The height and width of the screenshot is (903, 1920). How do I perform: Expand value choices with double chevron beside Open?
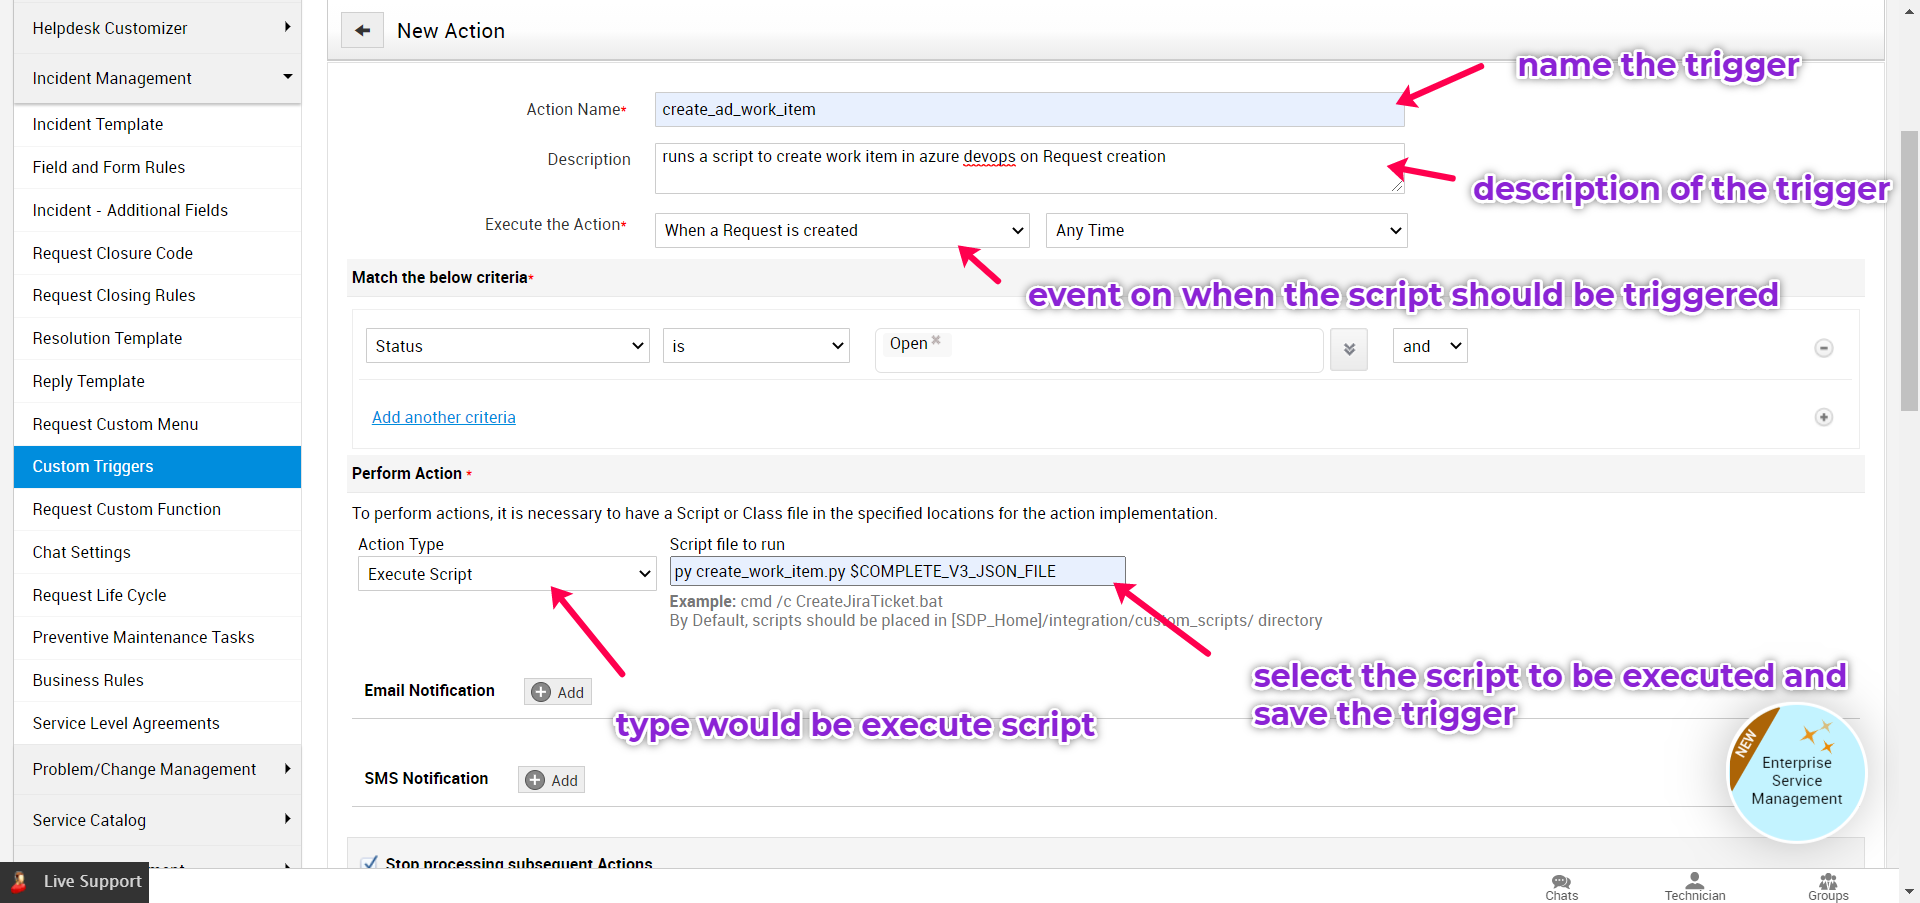click(x=1348, y=349)
